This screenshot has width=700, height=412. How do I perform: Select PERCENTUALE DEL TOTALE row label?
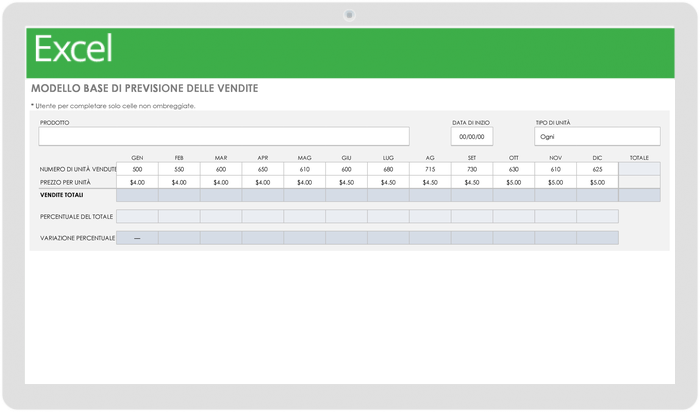76,216
